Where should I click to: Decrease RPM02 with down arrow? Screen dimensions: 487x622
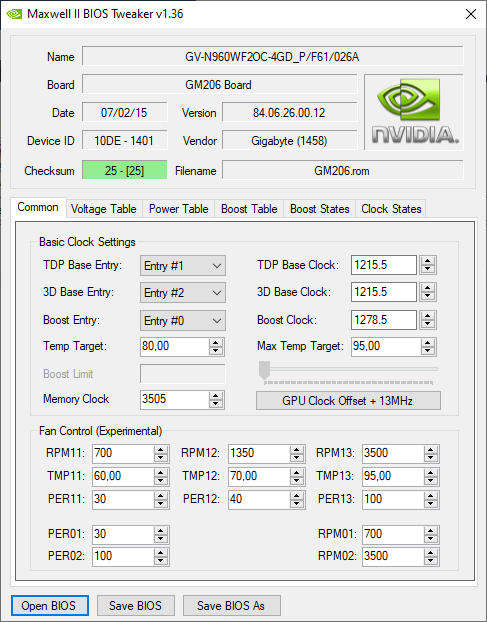pos(431,561)
